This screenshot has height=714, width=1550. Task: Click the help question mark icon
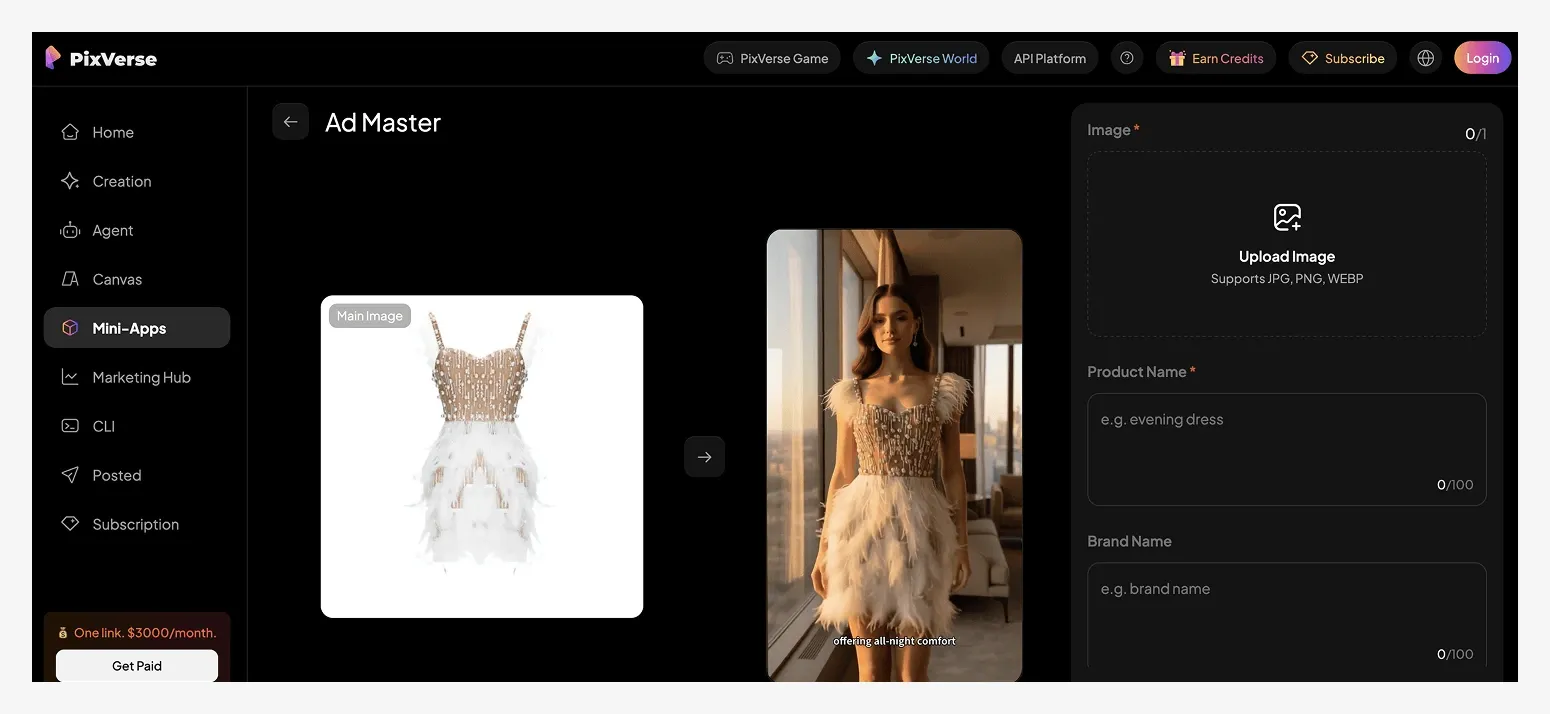click(x=1127, y=58)
